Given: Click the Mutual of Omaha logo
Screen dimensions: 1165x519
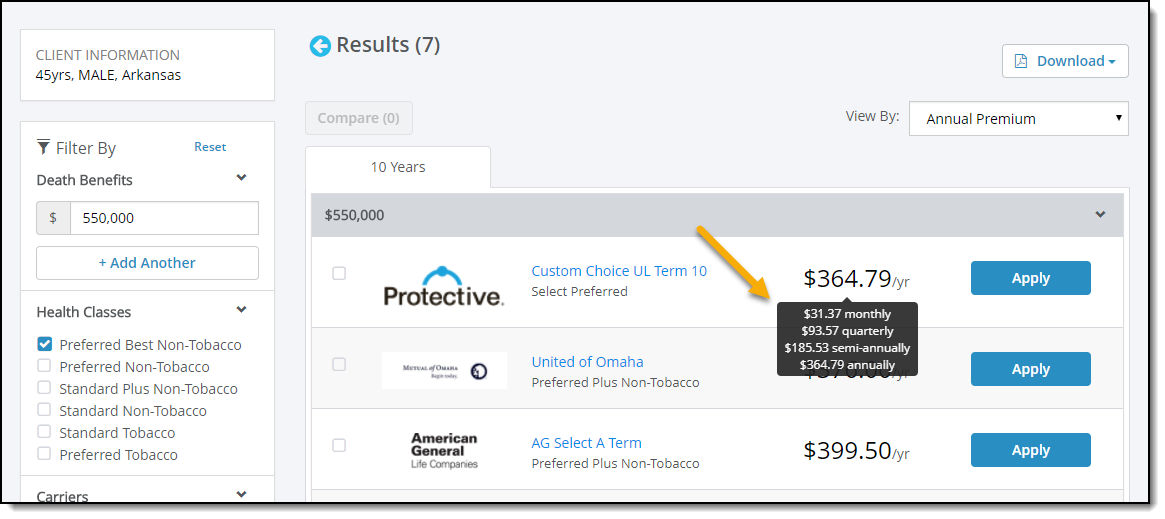Looking at the screenshot, I should (444, 371).
